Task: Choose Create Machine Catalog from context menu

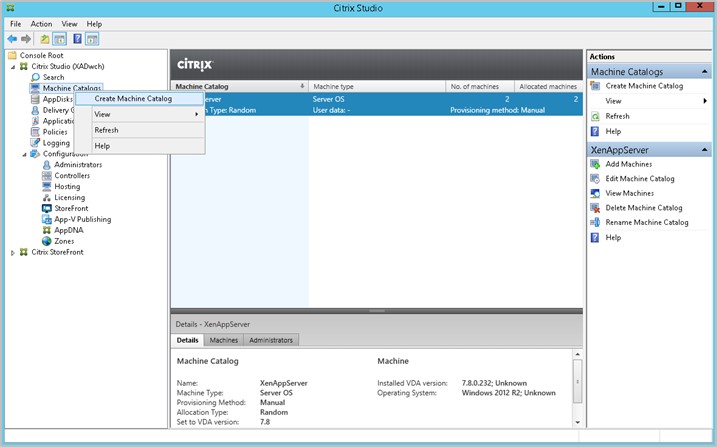Action: [x=133, y=98]
